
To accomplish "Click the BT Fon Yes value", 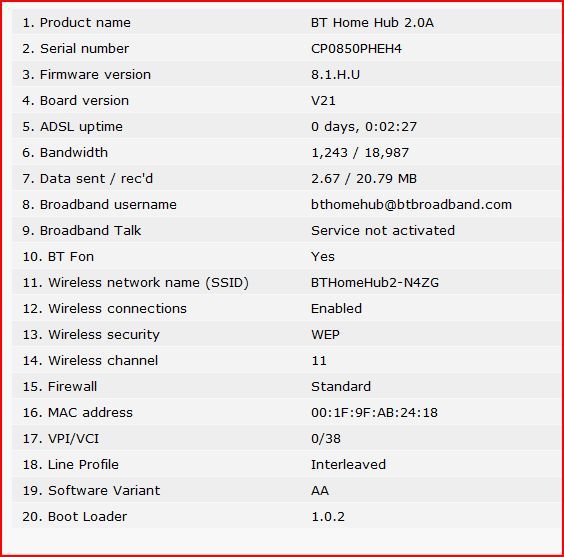I will [323, 256].
